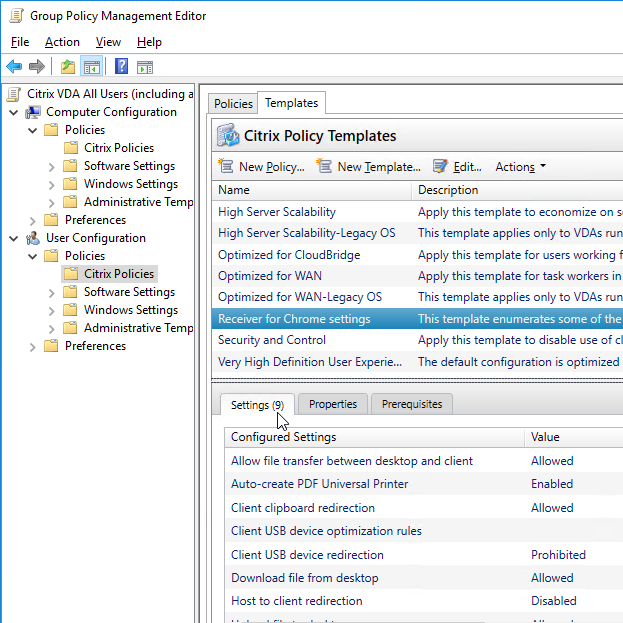Click the Description column header

point(518,190)
